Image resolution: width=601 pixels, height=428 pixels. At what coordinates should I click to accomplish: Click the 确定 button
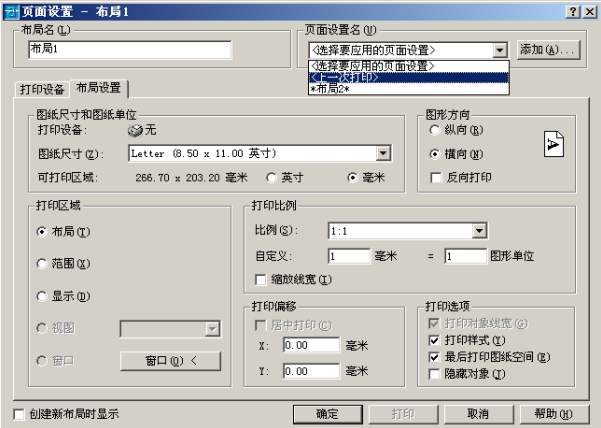pos(328,414)
